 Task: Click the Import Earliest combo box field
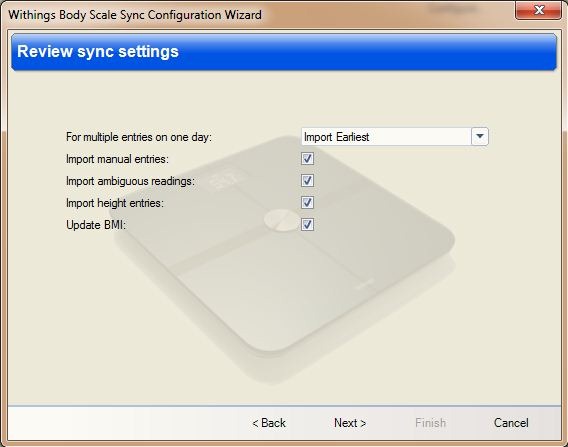[x=395, y=137]
